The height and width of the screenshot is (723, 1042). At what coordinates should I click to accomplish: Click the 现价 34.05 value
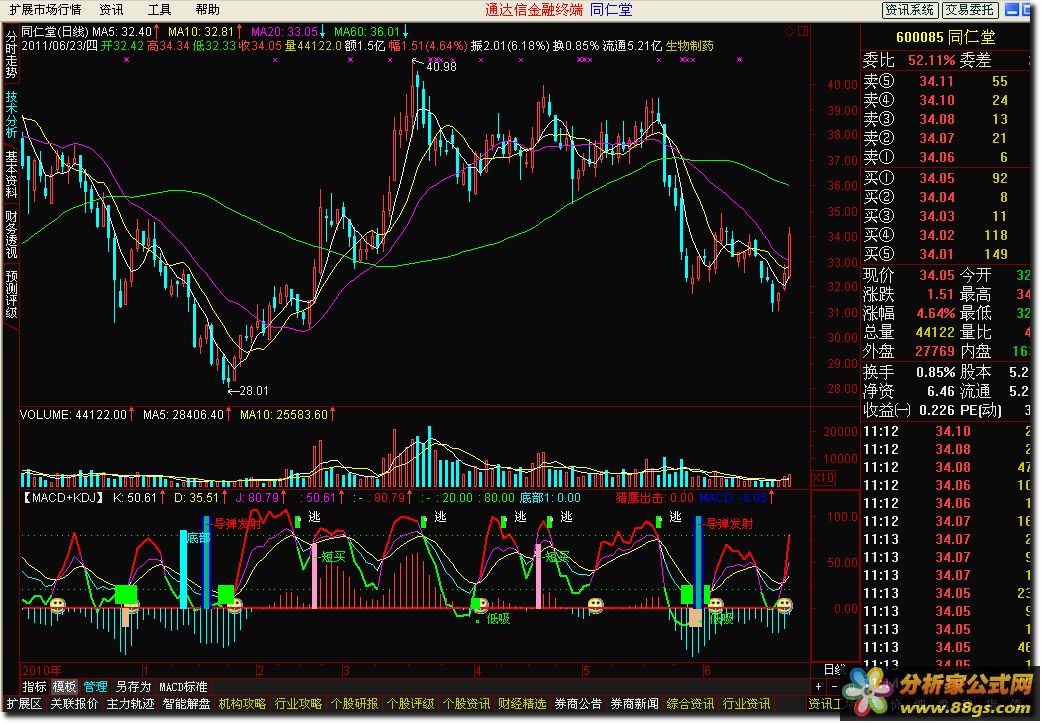[x=937, y=274]
